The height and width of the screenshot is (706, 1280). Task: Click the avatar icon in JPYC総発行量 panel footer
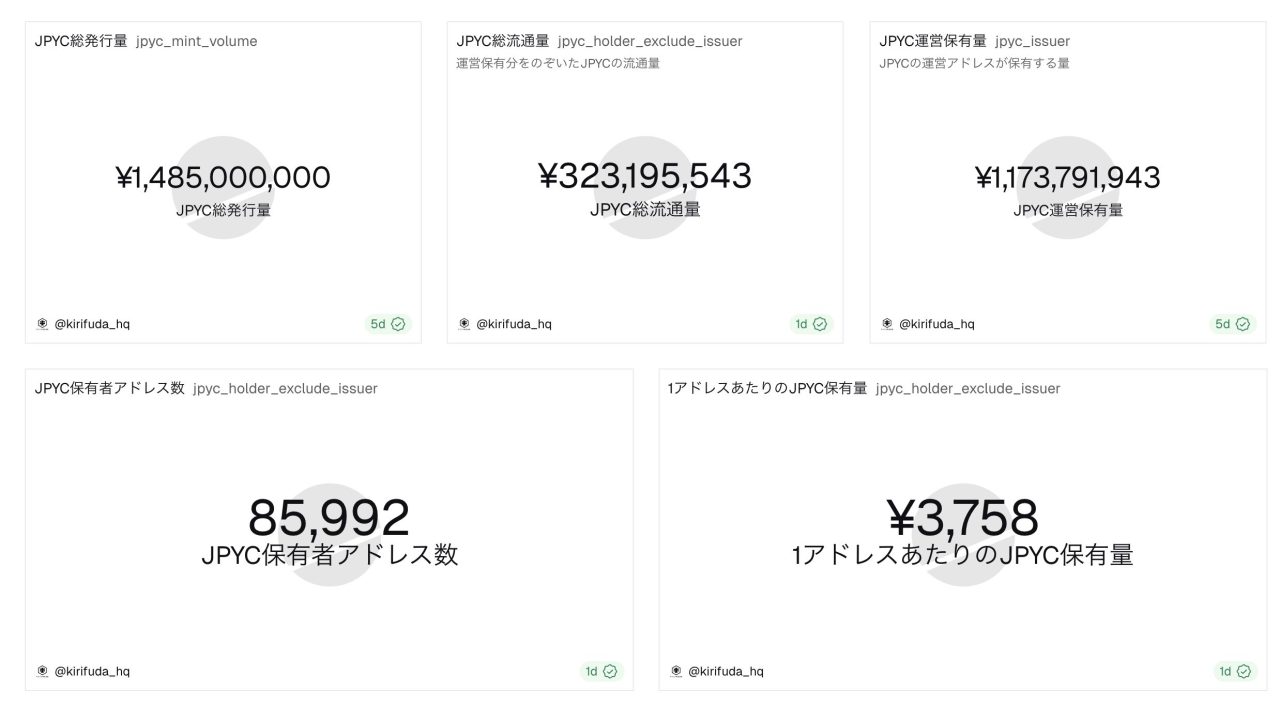pos(42,324)
